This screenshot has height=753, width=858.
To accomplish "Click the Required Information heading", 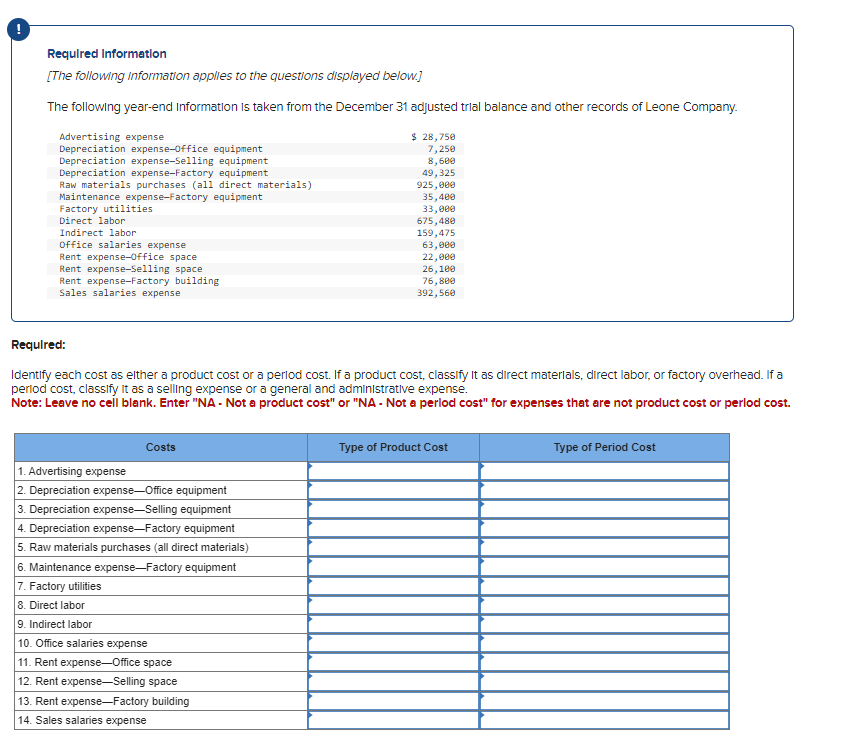I will (107, 54).
